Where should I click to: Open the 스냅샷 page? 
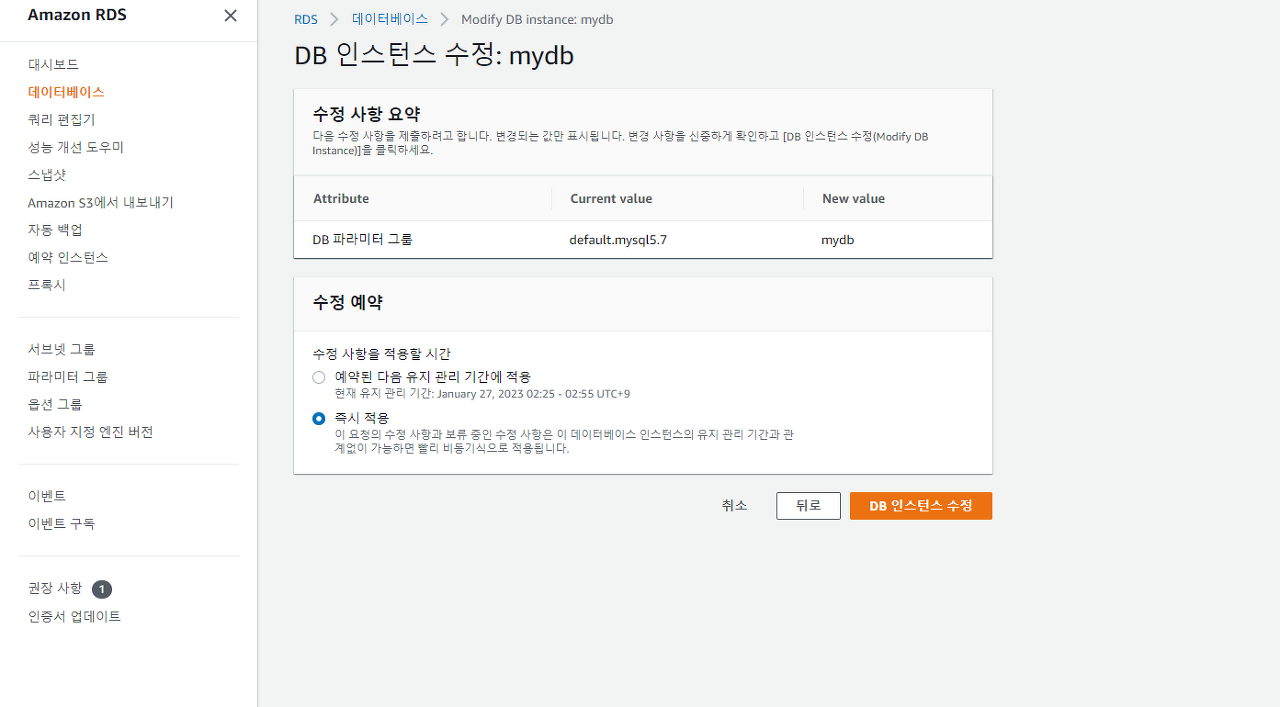[47, 174]
